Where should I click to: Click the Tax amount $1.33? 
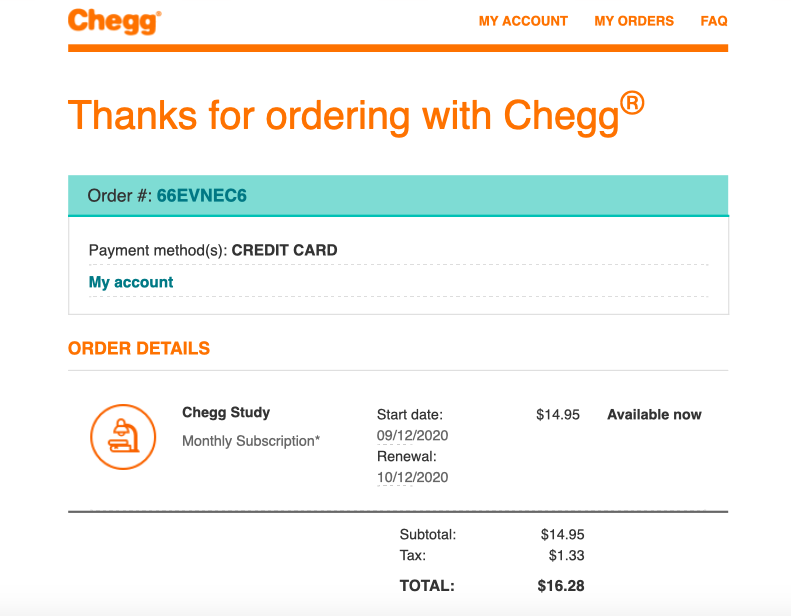tap(567, 555)
